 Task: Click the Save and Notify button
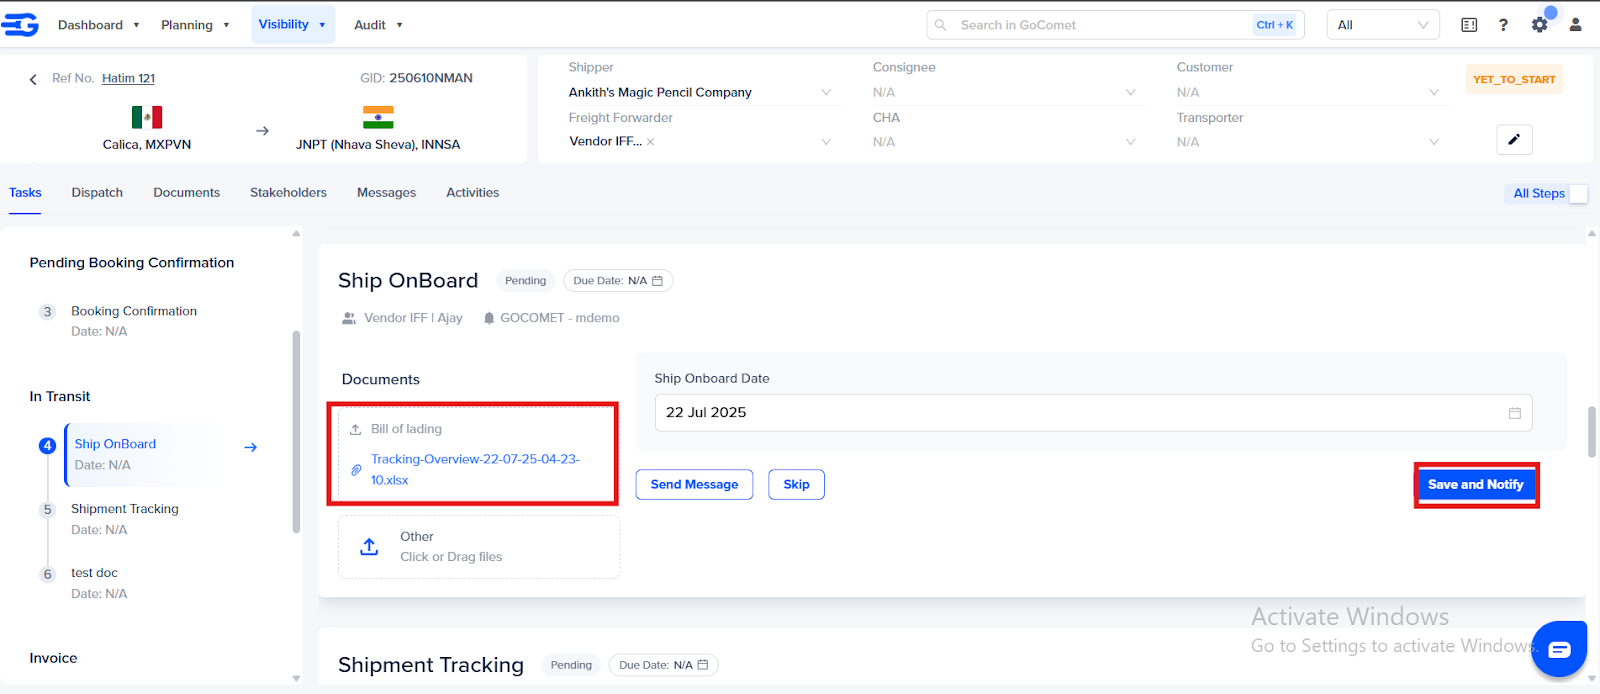(x=1476, y=485)
